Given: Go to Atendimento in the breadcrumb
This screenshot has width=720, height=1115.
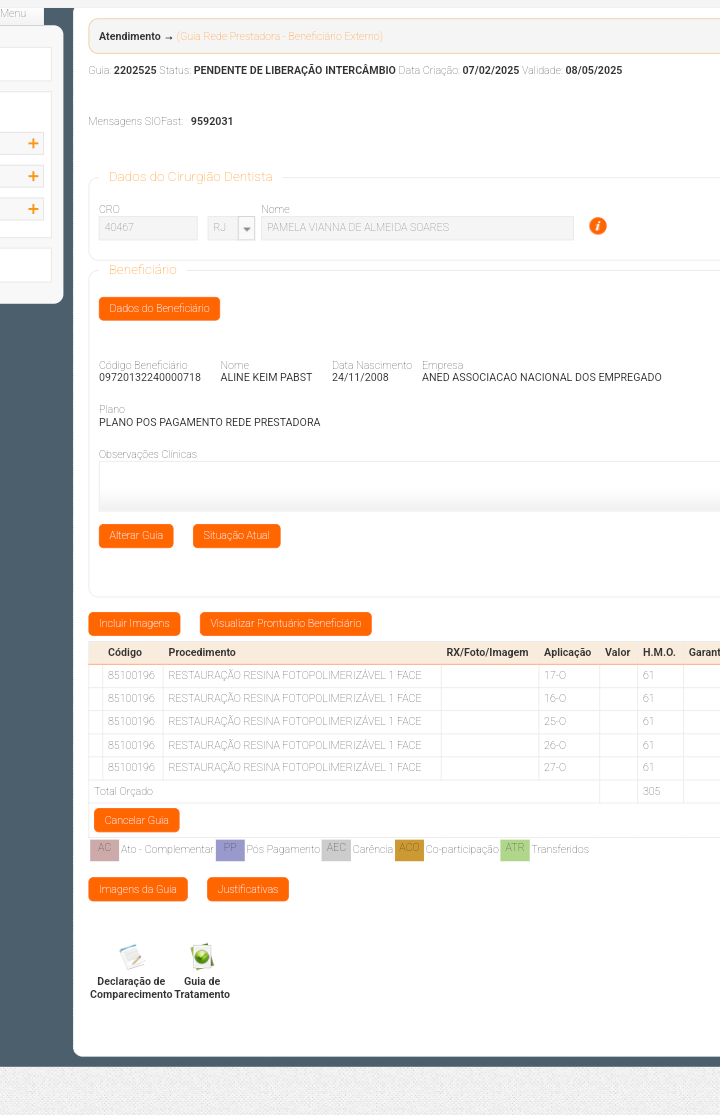Looking at the screenshot, I should (129, 36).
